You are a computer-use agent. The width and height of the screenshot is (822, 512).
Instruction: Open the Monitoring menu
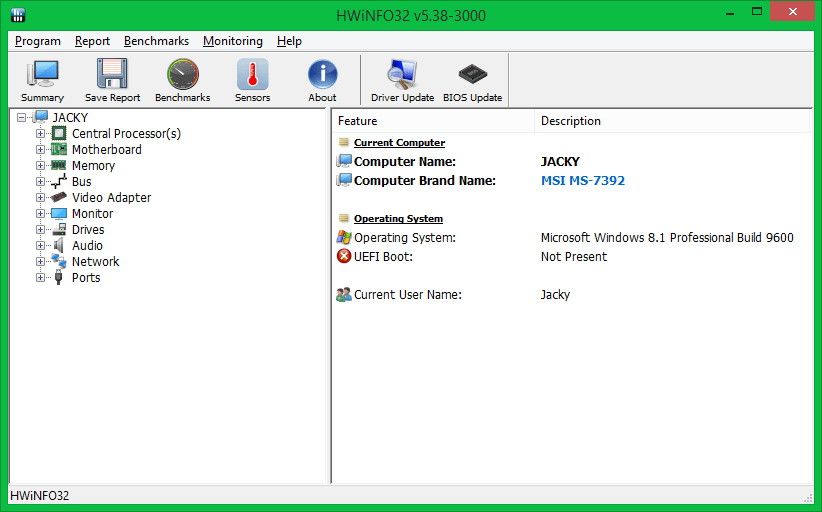(232, 41)
